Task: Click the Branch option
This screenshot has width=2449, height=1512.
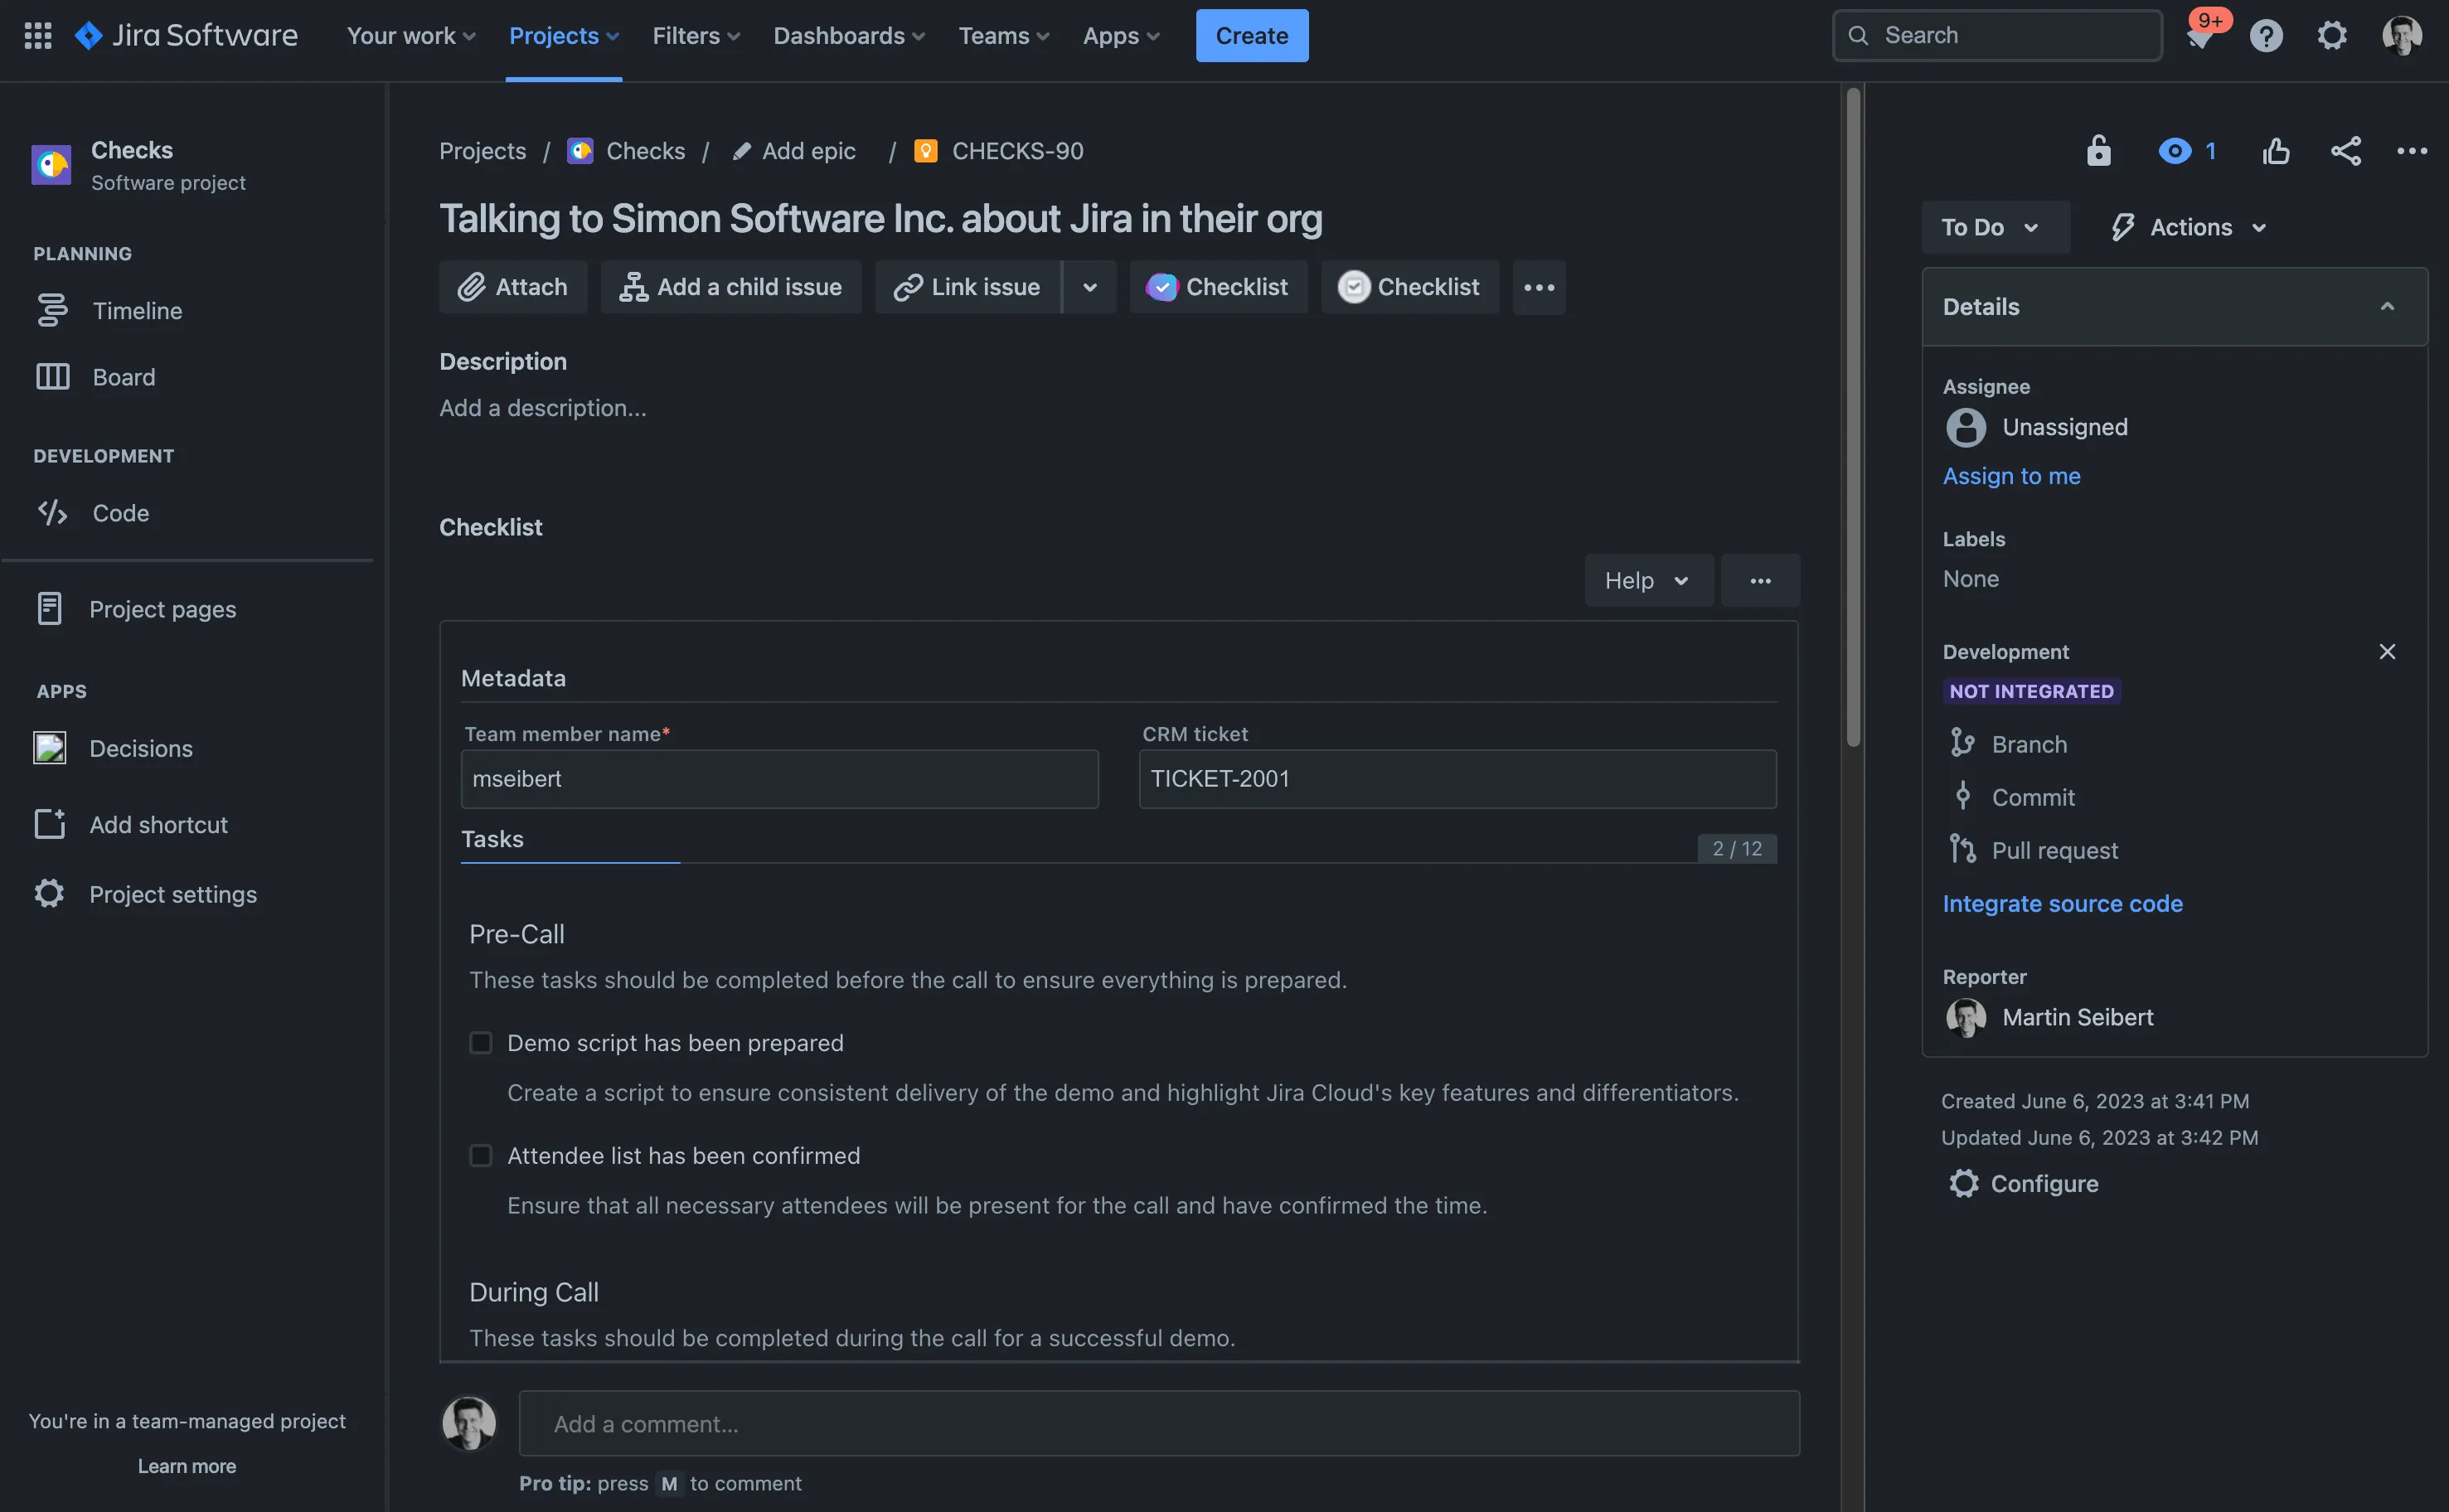Action: point(2010,744)
